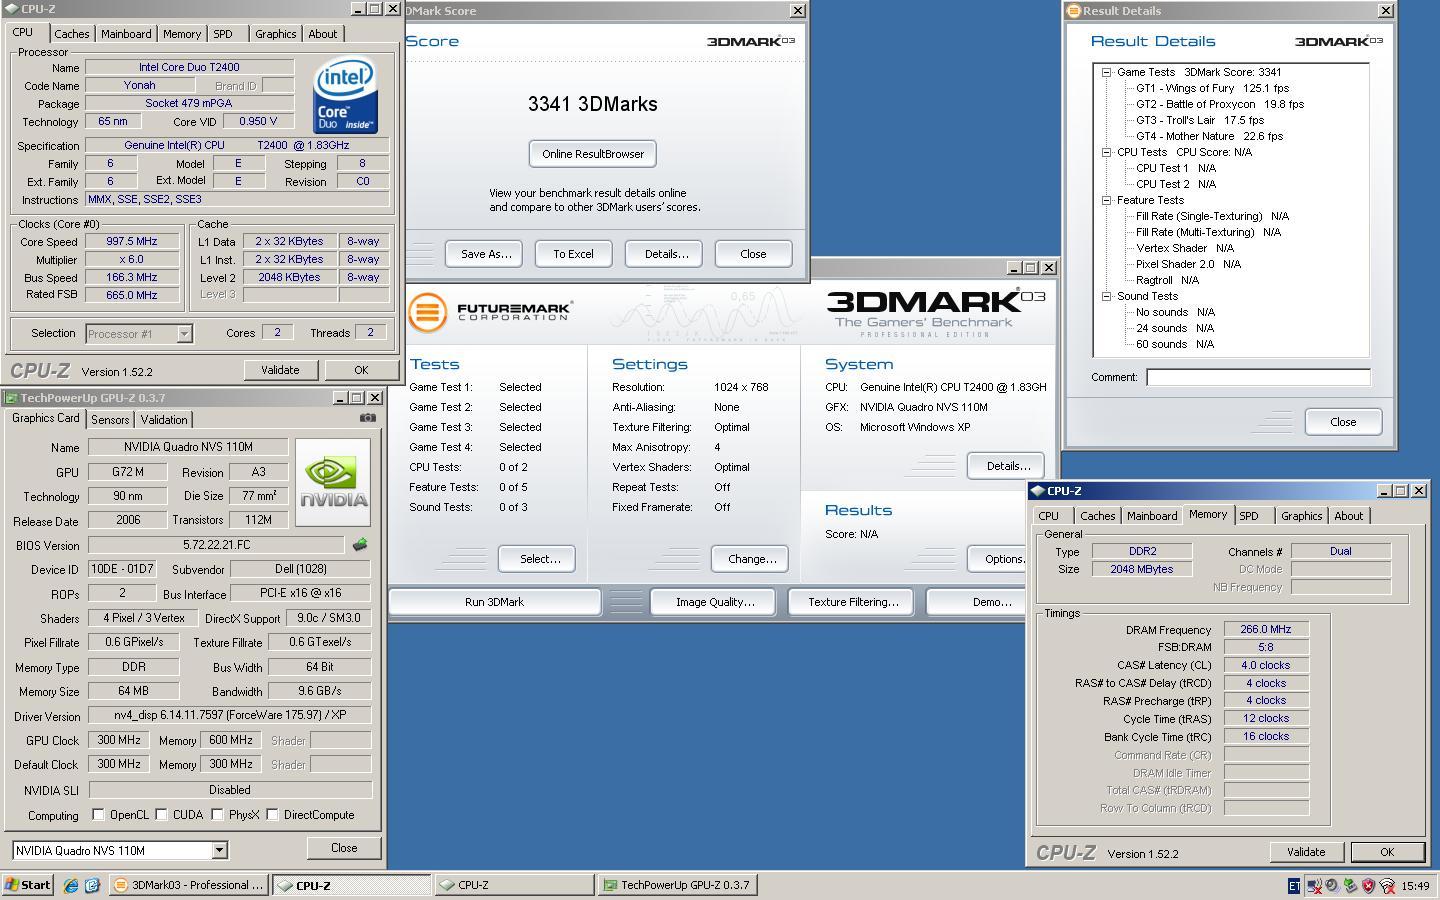This screenshot has width=1440, height=900.
Task: Click the wireless disconnected tray icon
Action: click(x=1387, y=885)
